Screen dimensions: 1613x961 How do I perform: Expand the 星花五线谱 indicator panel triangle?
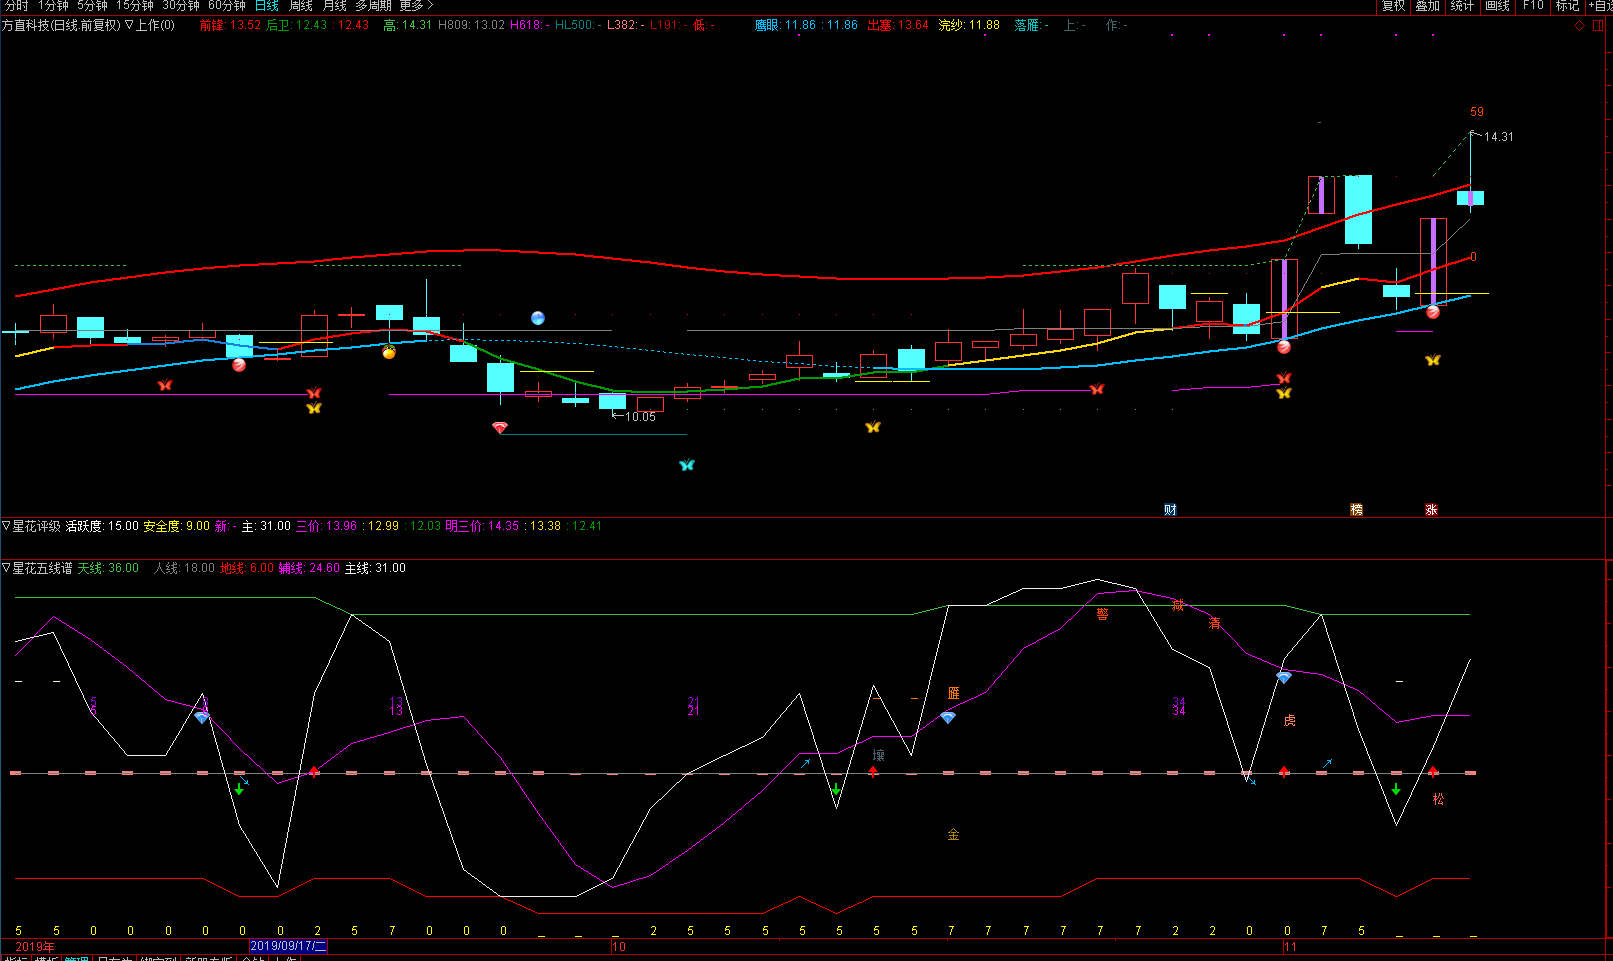click(x=6, y=568)
